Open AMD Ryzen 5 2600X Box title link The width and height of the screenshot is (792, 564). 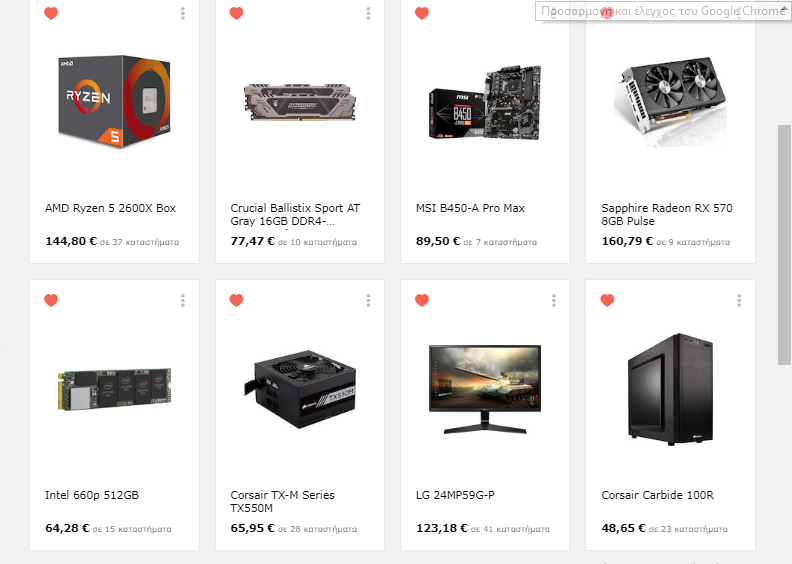tap(110, 208)
